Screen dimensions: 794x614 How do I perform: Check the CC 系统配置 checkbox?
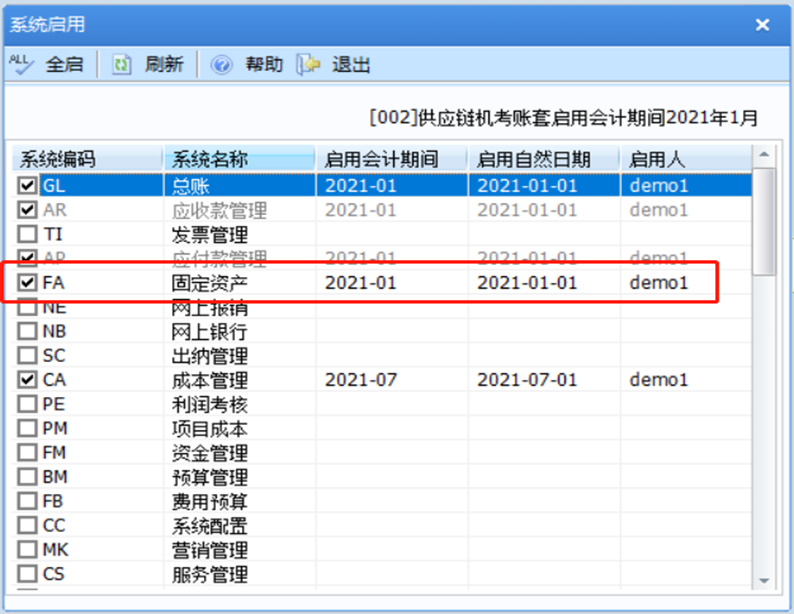coord(27,525)
